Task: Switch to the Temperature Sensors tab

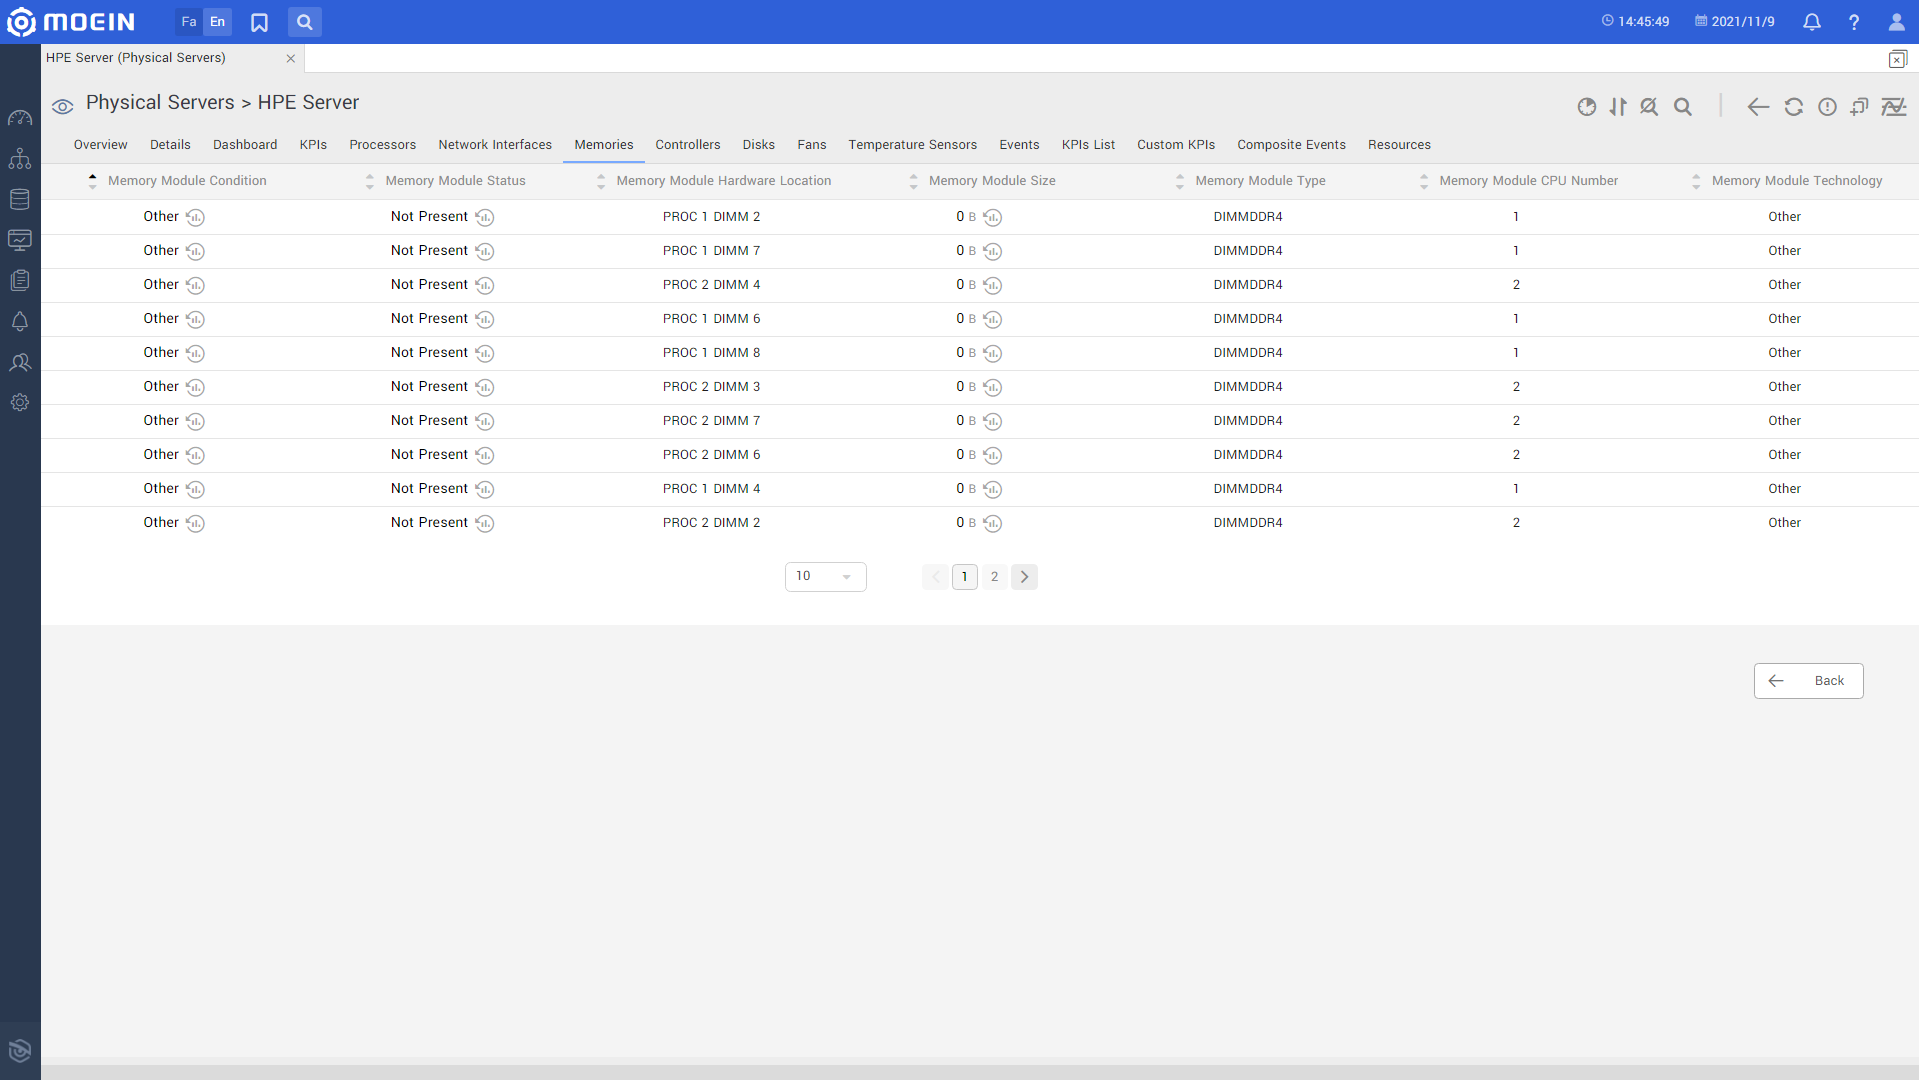Action: point(912,145)
